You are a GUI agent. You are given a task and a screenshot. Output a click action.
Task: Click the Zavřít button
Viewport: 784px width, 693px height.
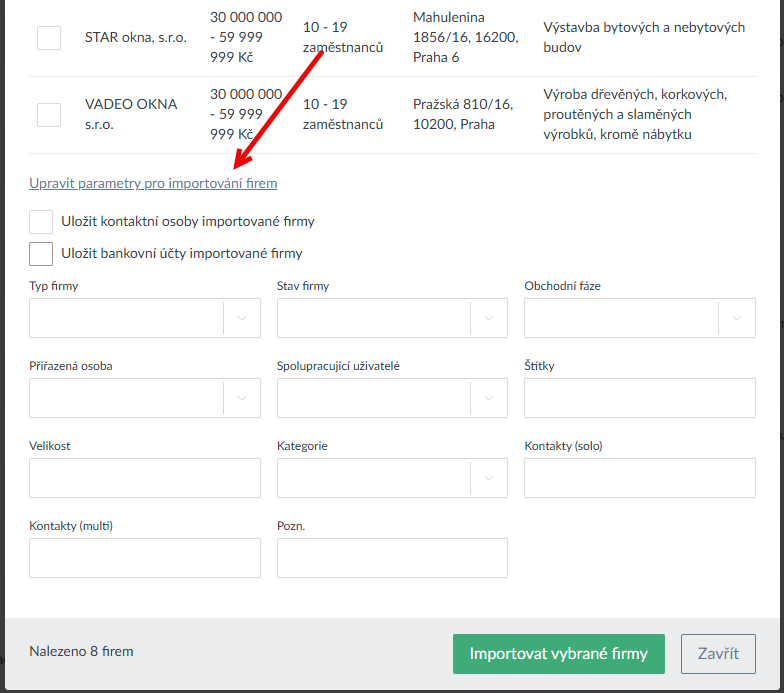coord(718,654)
